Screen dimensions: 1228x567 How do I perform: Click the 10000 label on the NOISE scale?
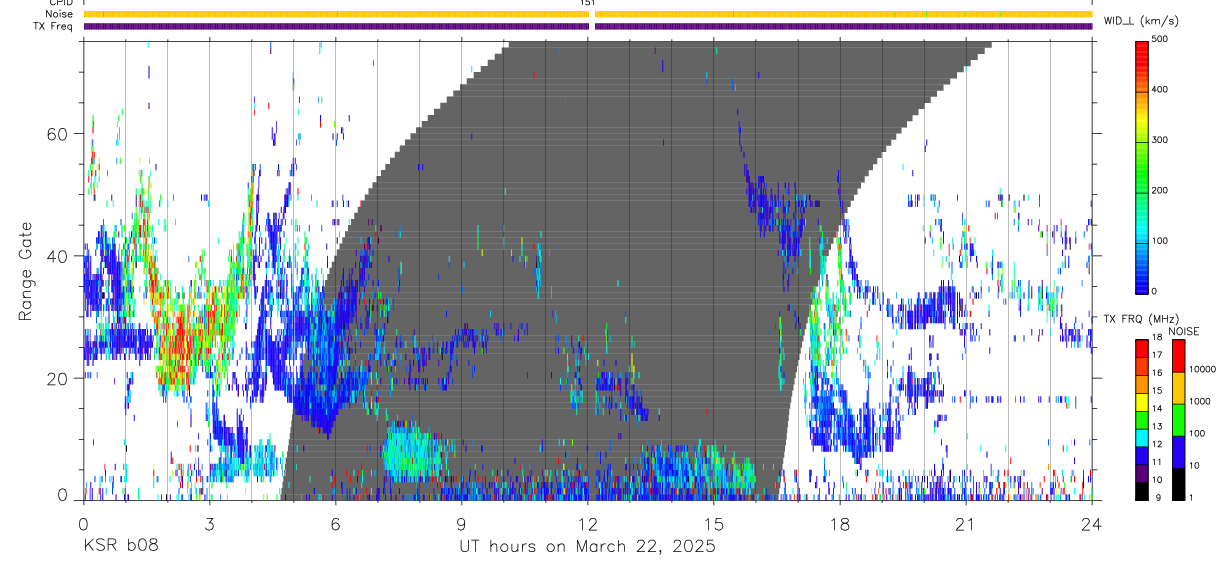[1201, 369]
